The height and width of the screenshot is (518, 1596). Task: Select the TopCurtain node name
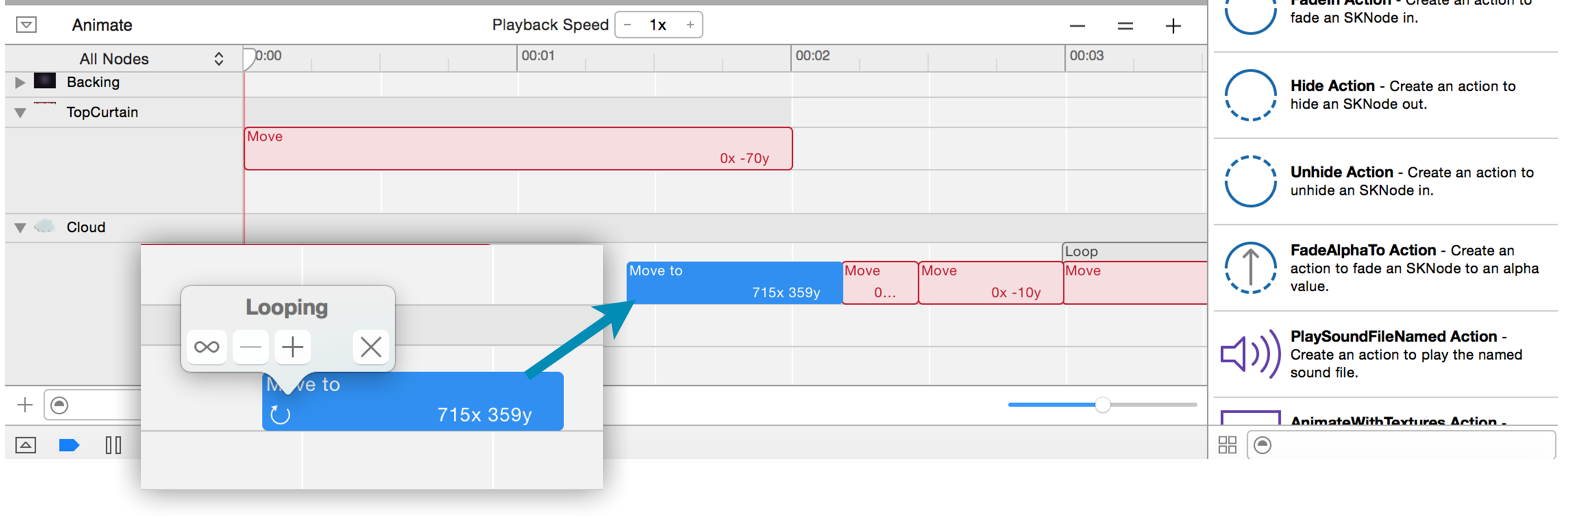coord(102,113)
